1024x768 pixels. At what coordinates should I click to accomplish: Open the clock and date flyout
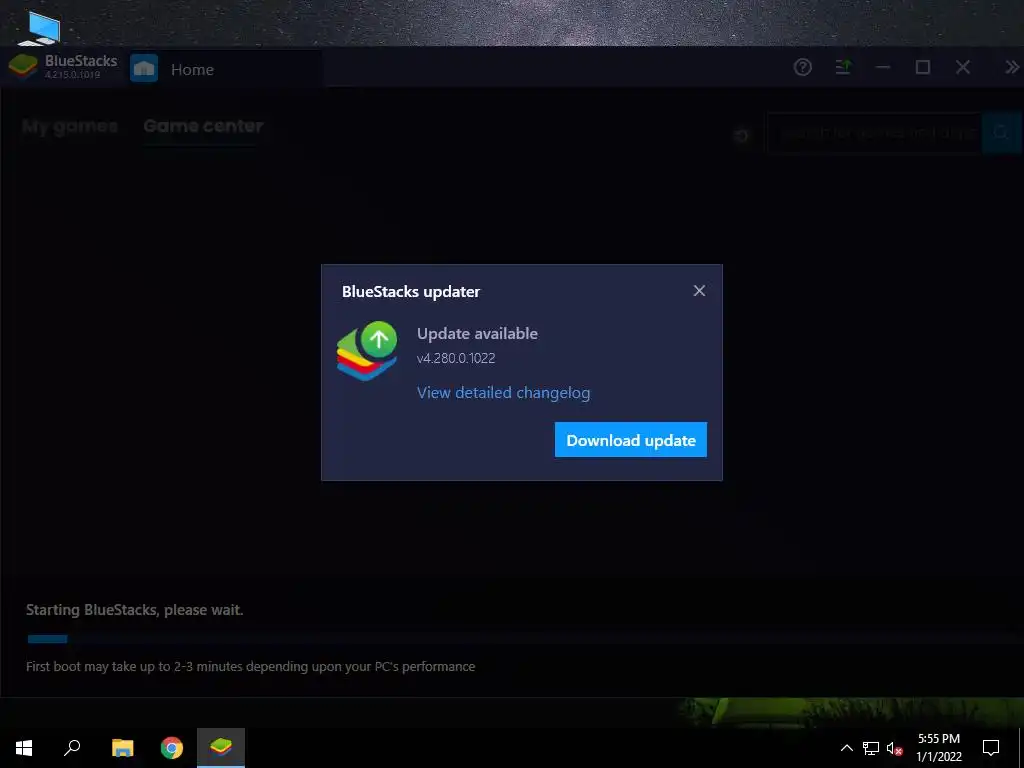click(938, 748)
